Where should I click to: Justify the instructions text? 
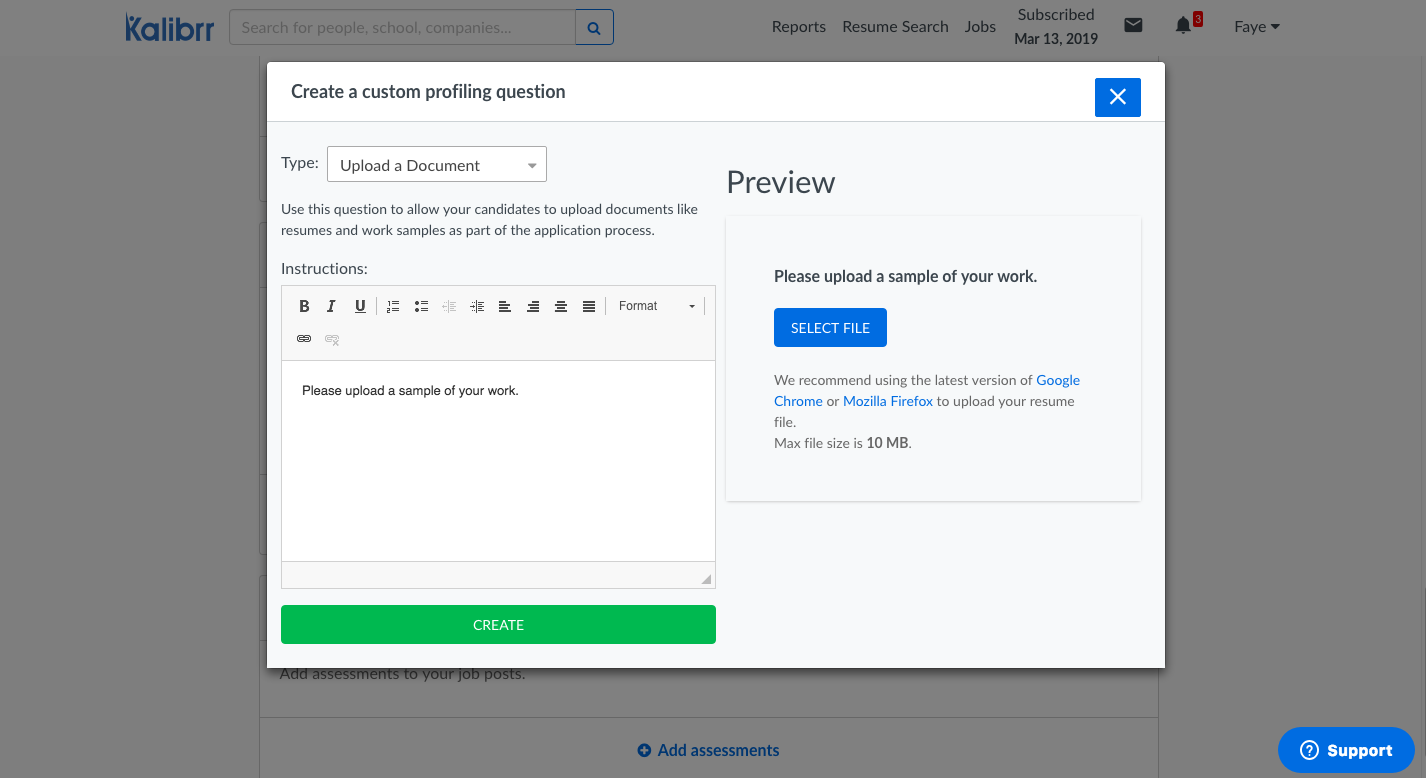(589, 306)
